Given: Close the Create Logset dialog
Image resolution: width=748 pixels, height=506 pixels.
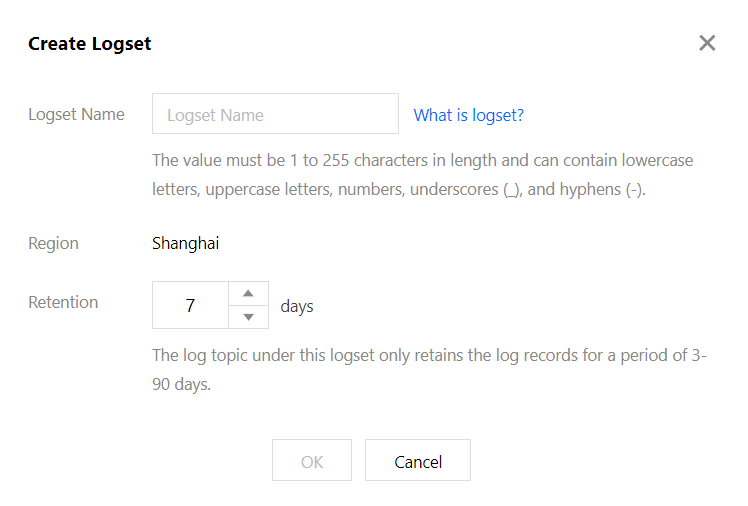Looking at the screenshot, I should [x=707, y=43].
